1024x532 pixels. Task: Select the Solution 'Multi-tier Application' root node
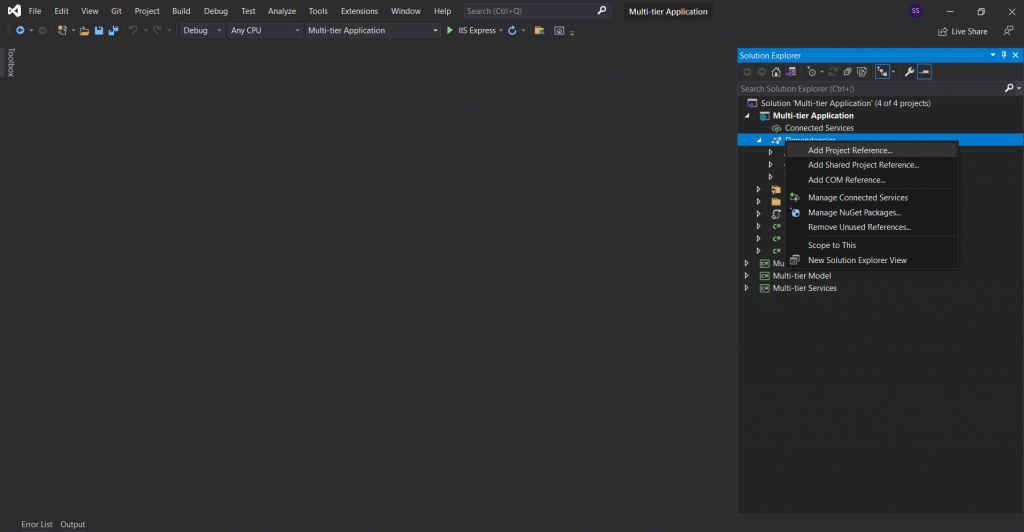[846, 103]
